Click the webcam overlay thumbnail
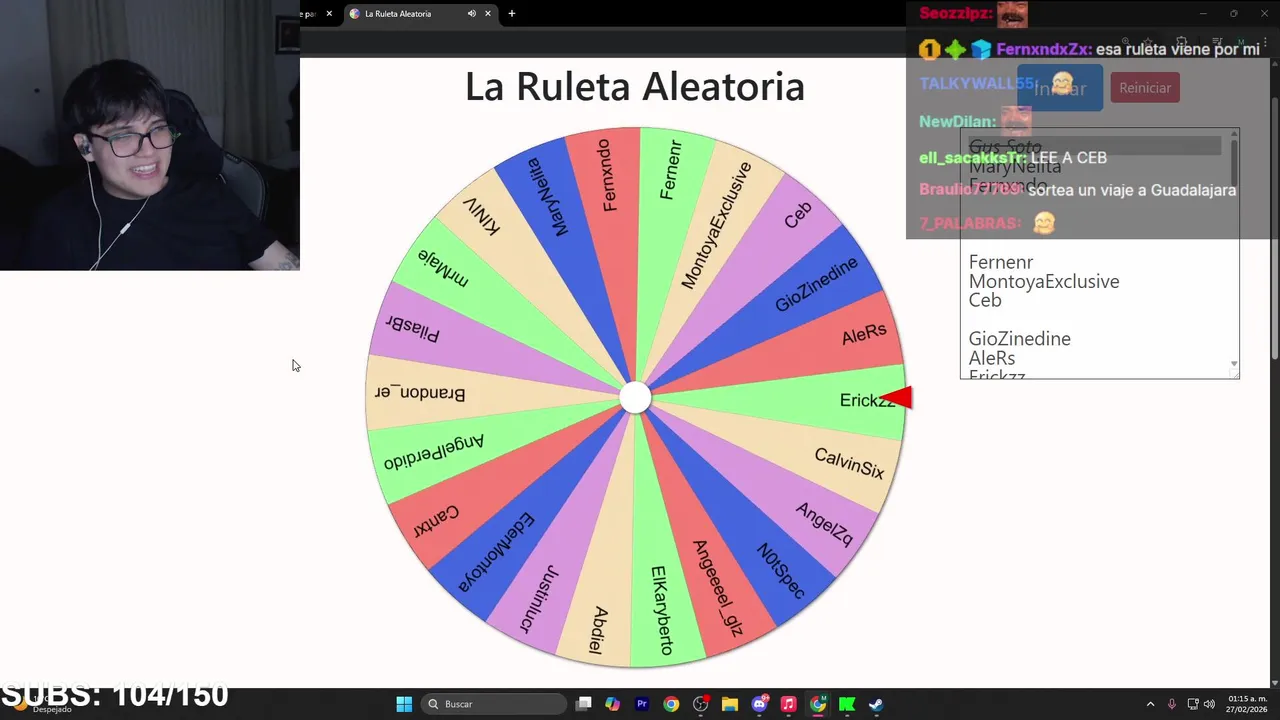The image size is (1280, 720). [150, 135]
